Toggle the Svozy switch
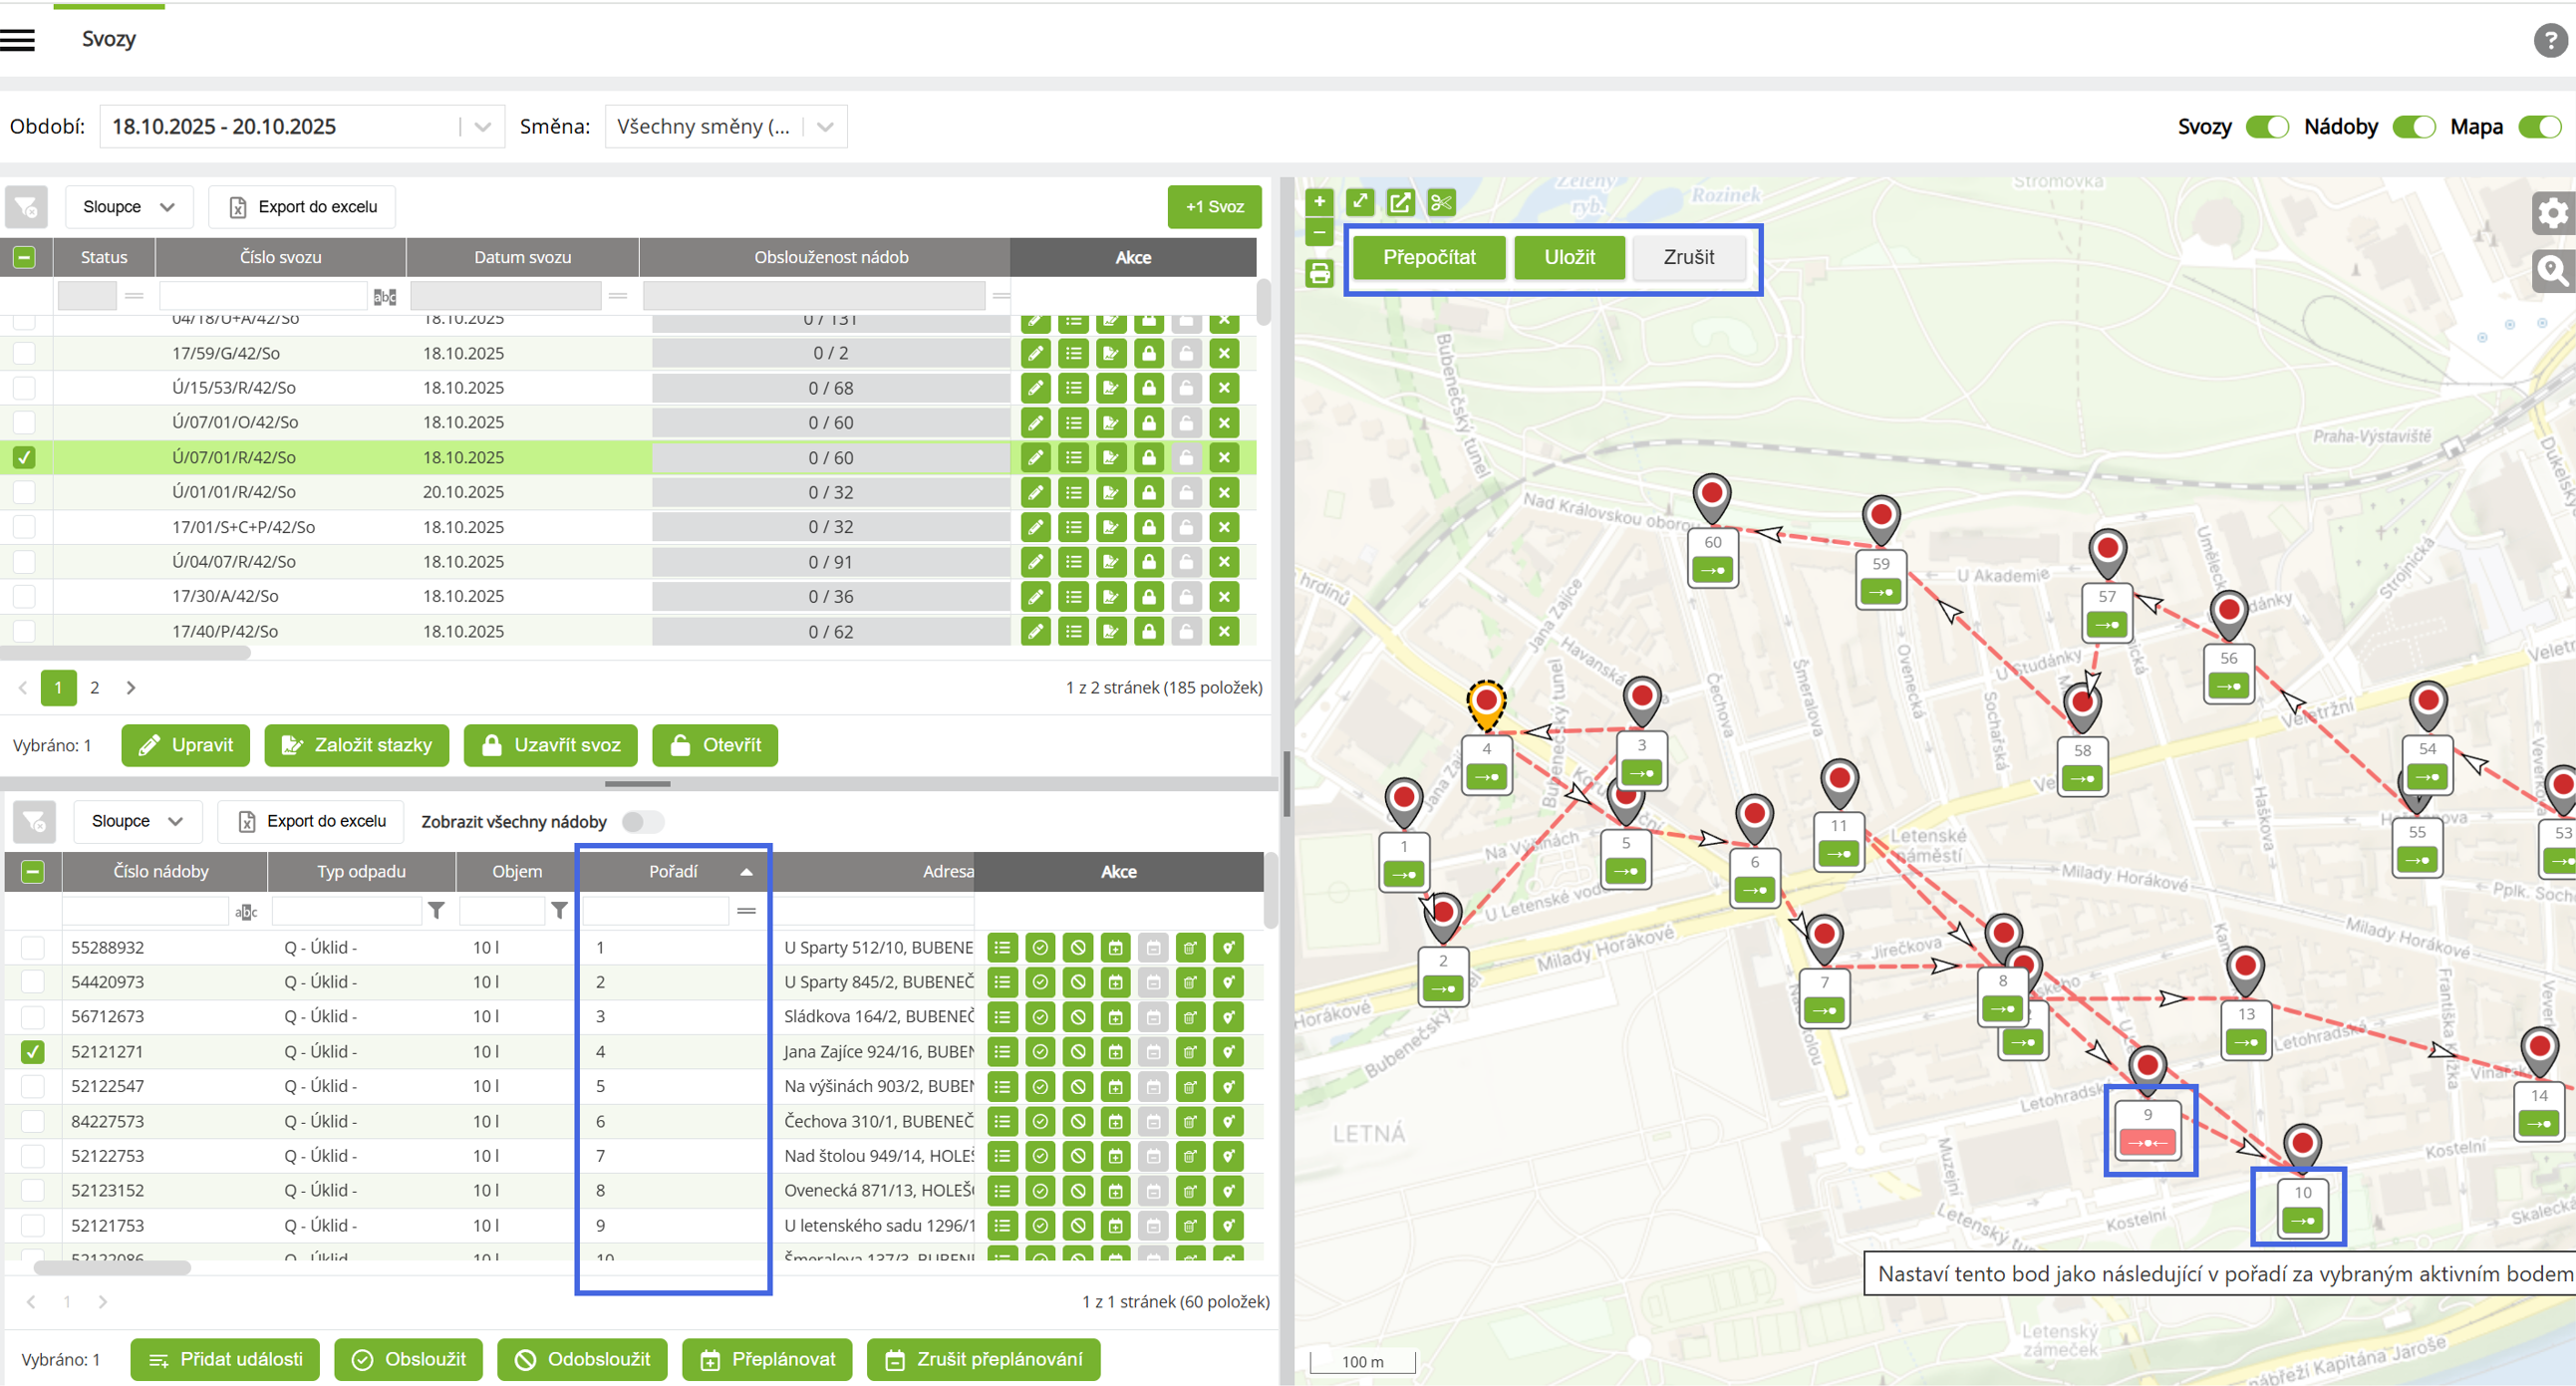This screenshot has width=2576, height=1386. [x=2266, y=127]
